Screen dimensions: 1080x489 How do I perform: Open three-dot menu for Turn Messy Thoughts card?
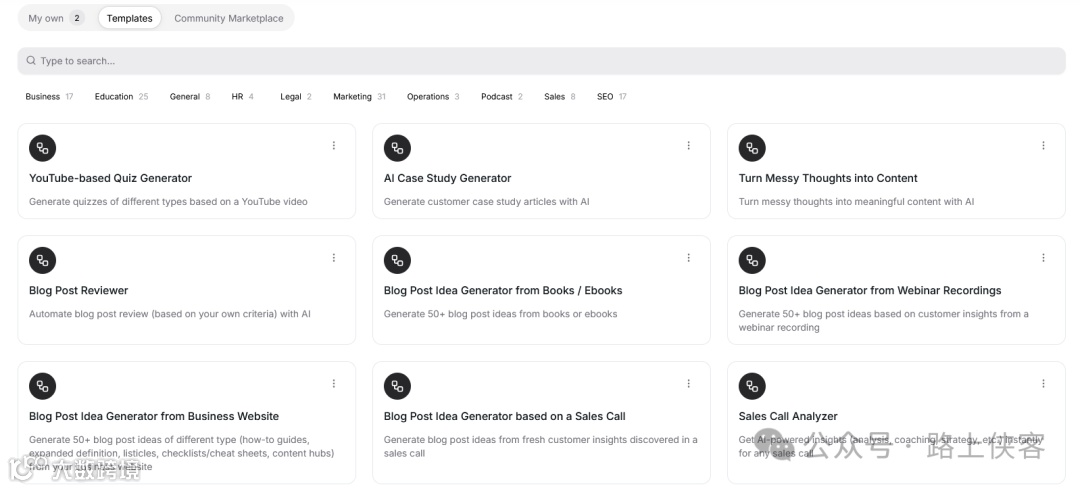(x=1043, y=146)
